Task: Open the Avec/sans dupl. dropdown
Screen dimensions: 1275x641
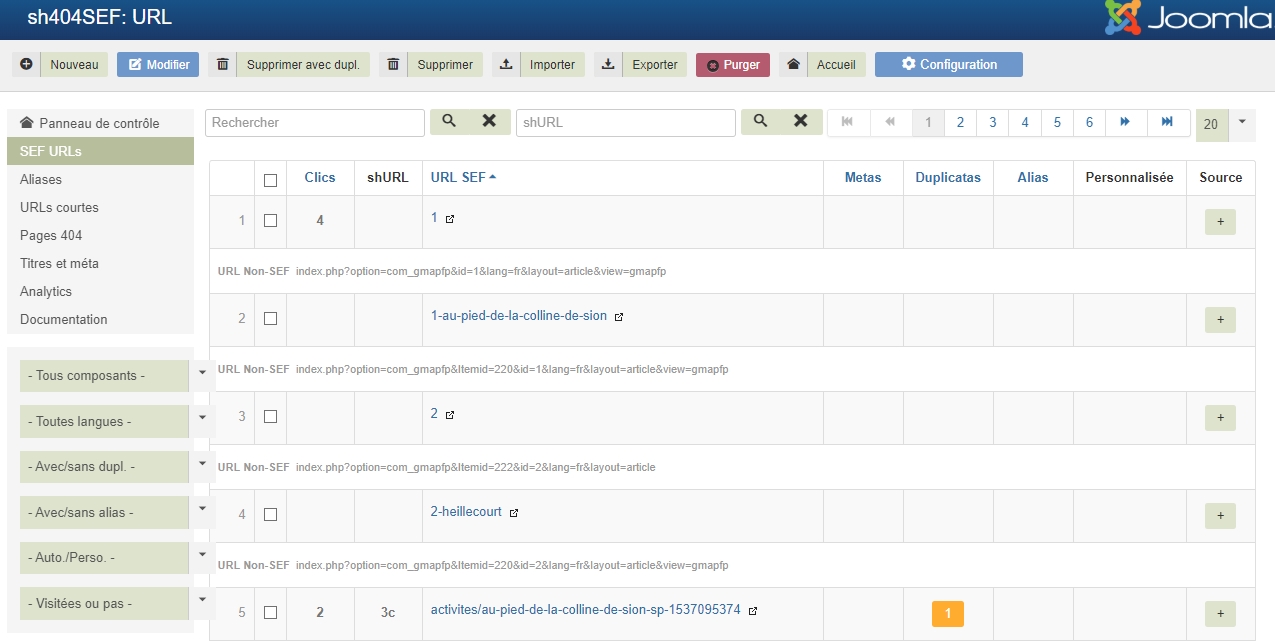Action: point(117,467)
